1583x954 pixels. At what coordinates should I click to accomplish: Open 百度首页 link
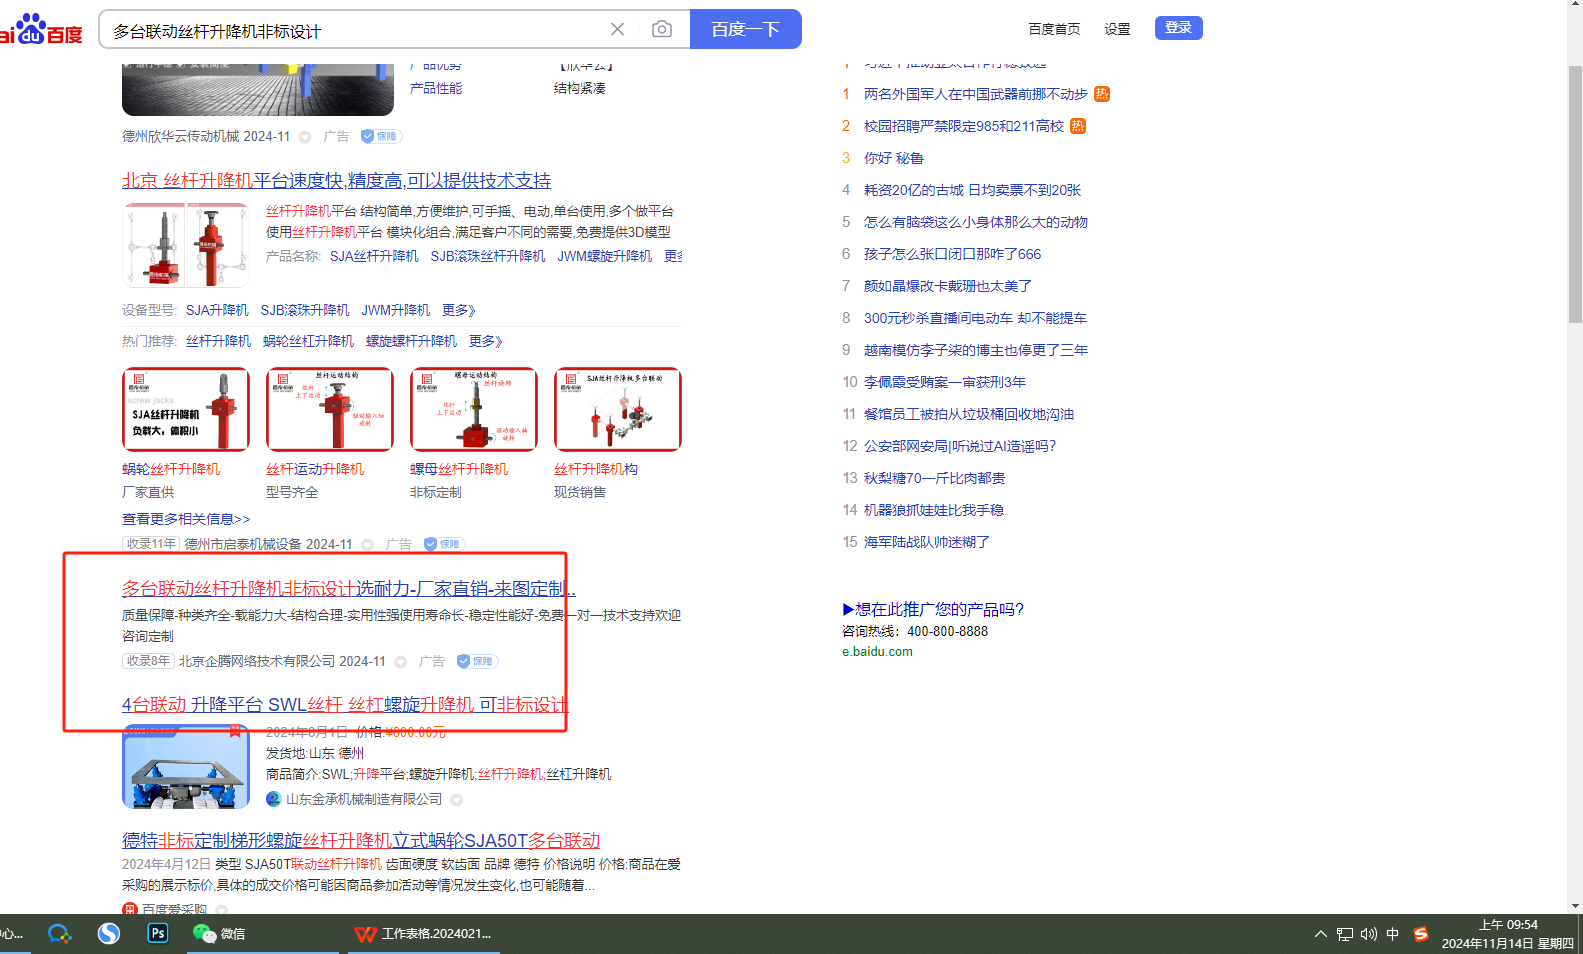[x=1054, y=29]
